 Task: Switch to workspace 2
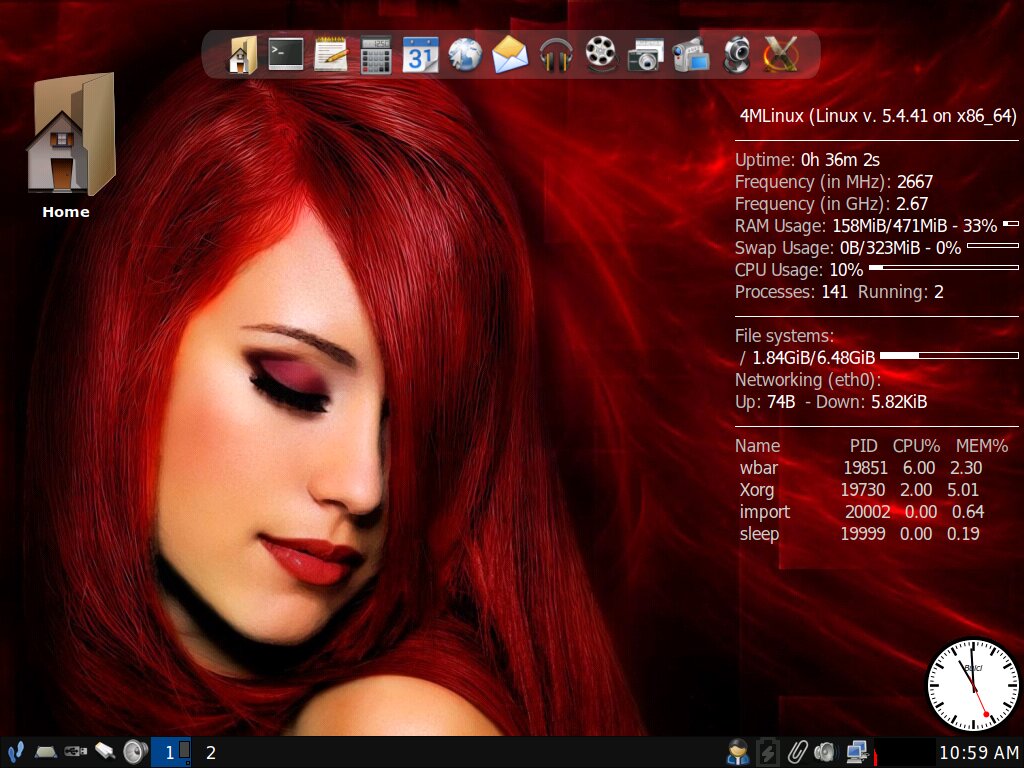(210, 753)
